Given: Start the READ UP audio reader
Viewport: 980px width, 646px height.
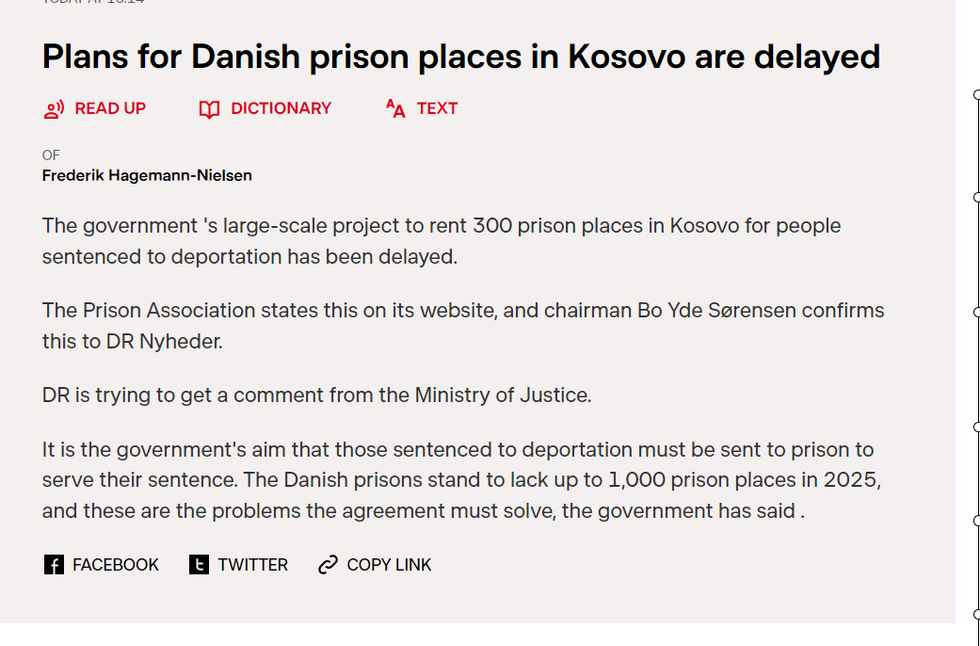Looking at the screenshot, I should click(x=110, y=108).
